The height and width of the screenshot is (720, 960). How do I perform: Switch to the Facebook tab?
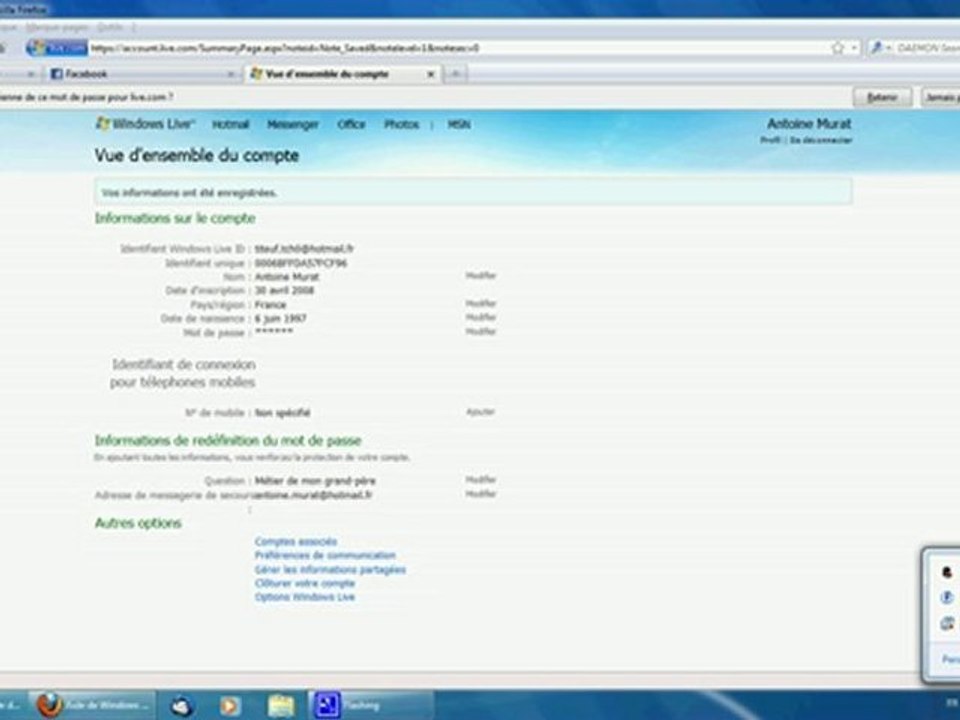(x=142, y=74)
